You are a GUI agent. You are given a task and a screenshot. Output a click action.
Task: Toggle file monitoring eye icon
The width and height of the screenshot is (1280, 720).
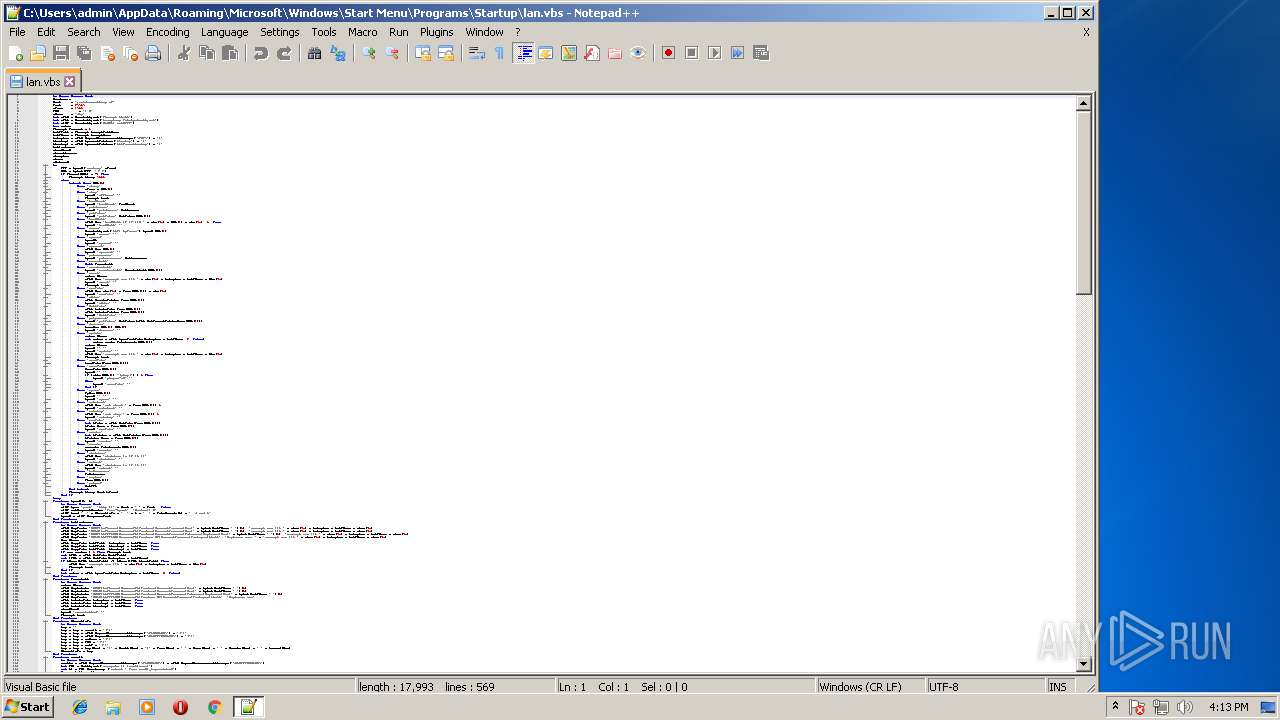(638, 53)
